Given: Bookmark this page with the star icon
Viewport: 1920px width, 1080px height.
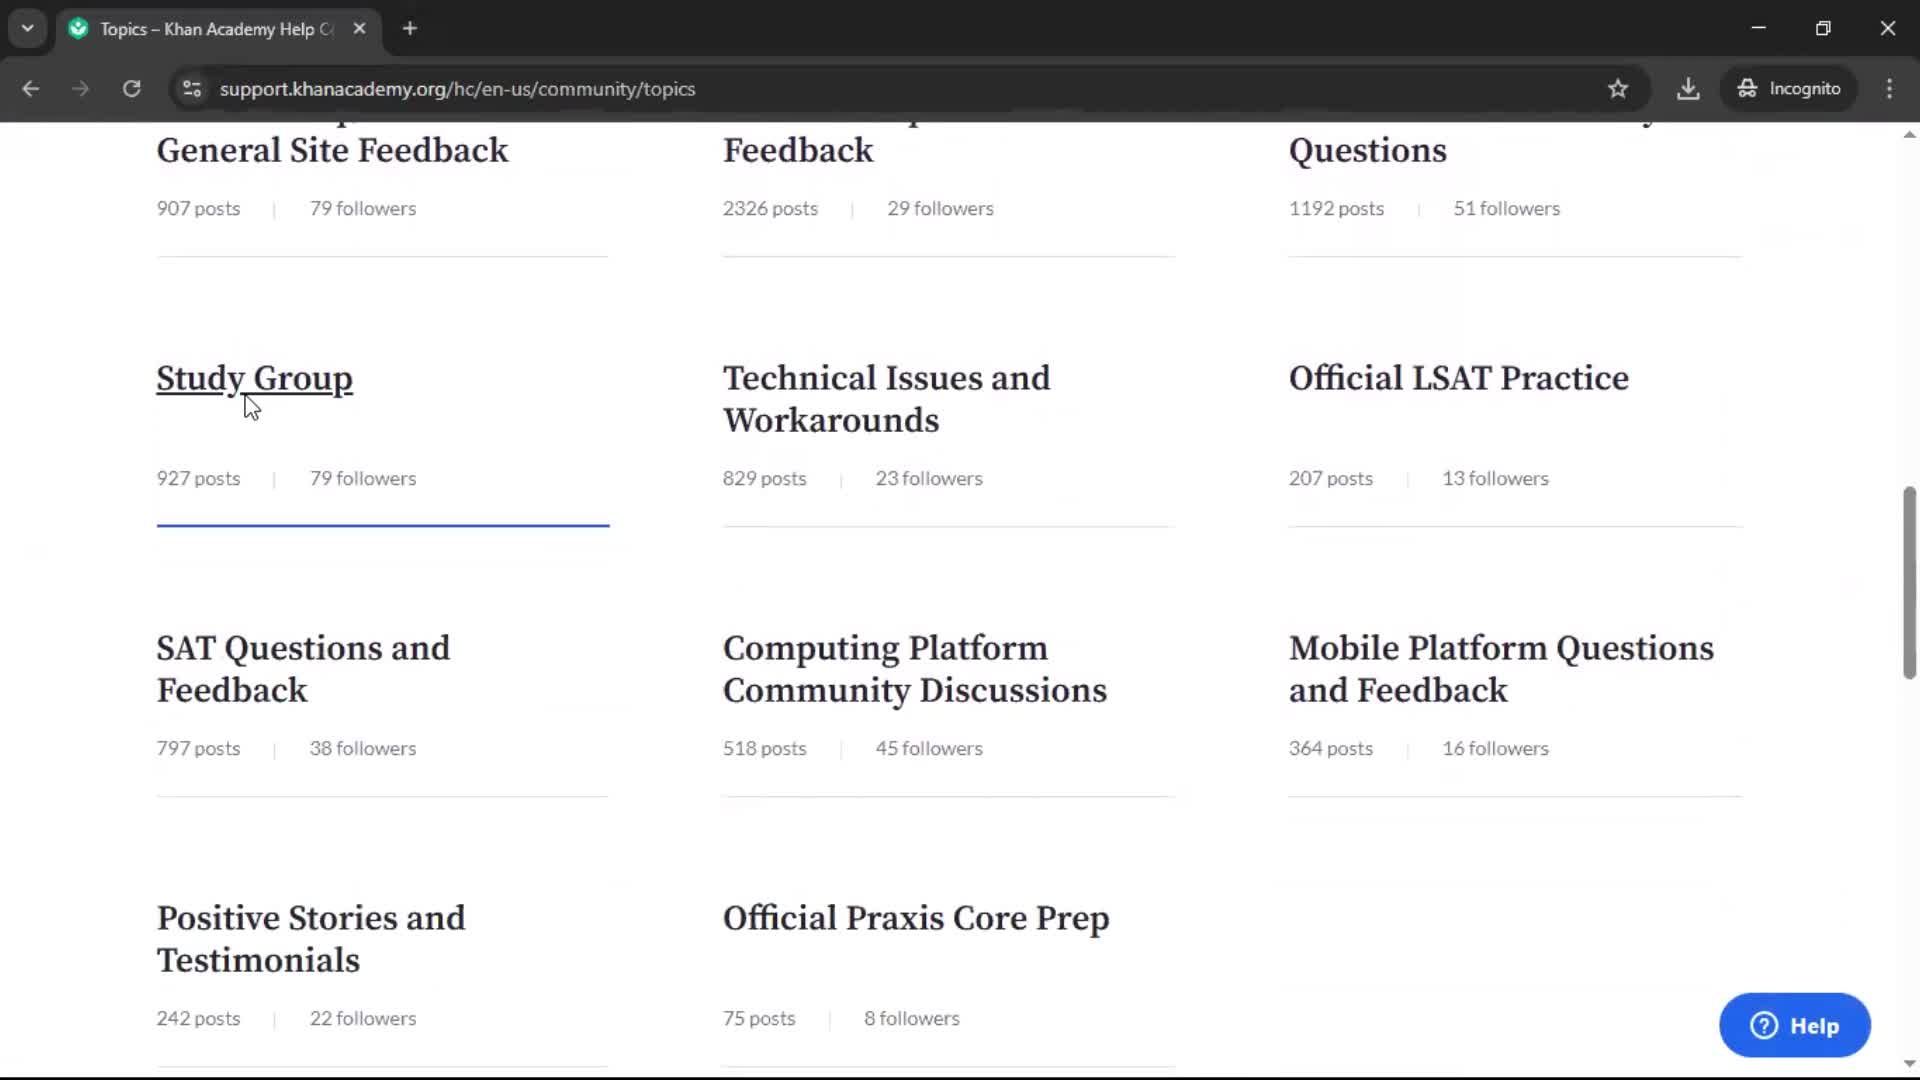Looking at the screenshot, I should pos(1617,89).
